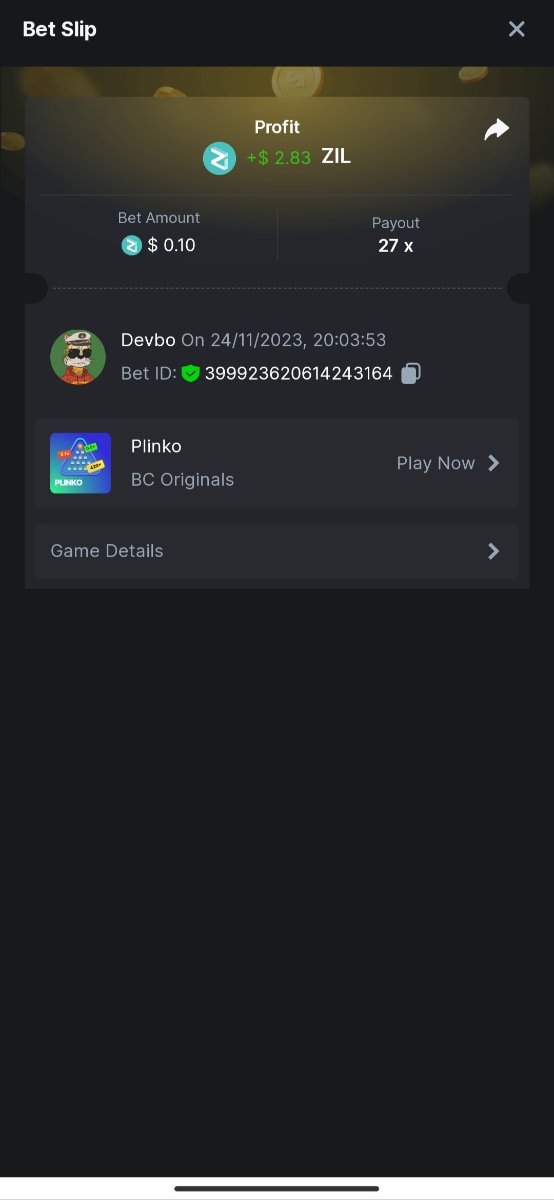The width and height of the screenshot is (554, 1200).
Task: Close the Bet Slip with the X
Action: (x=516, y=29)
